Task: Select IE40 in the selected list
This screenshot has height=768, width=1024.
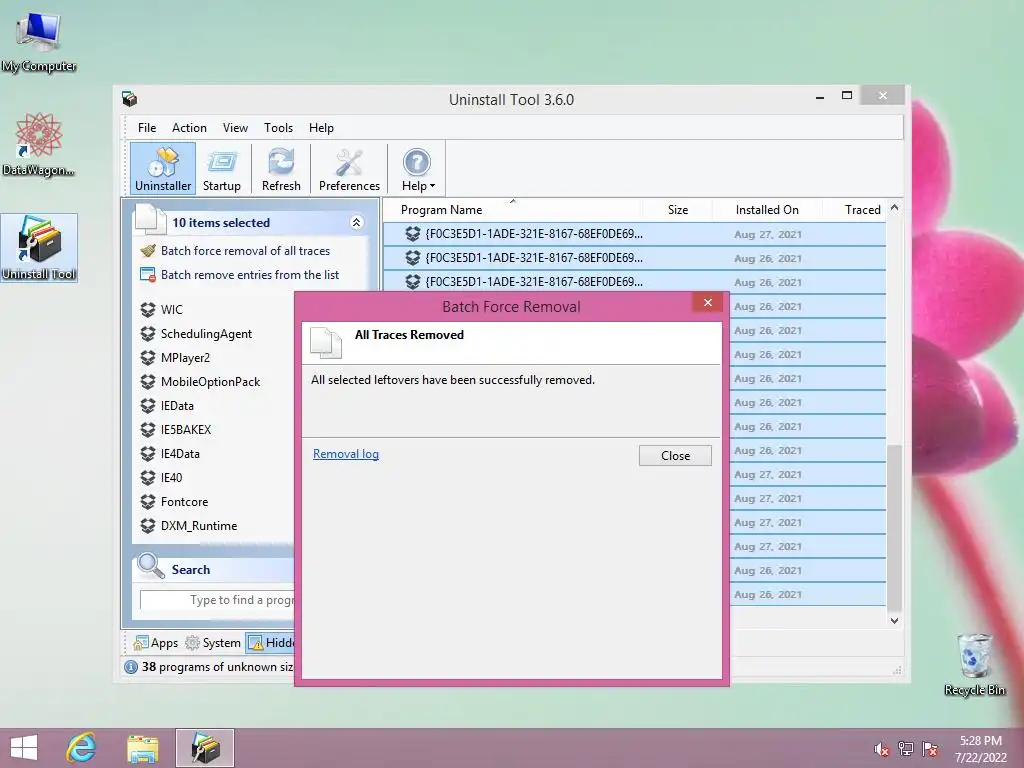Action: [171, 478]
